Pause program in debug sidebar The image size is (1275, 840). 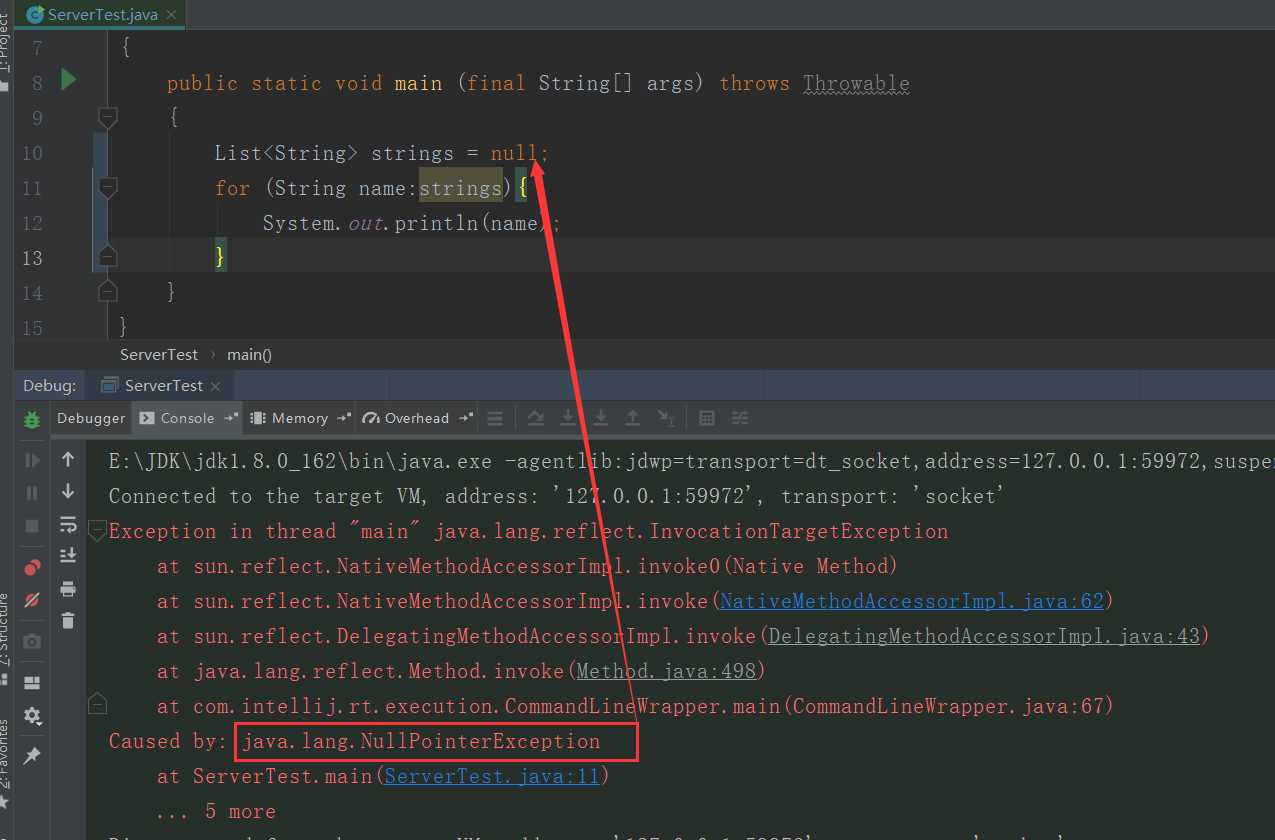point(32,492)
